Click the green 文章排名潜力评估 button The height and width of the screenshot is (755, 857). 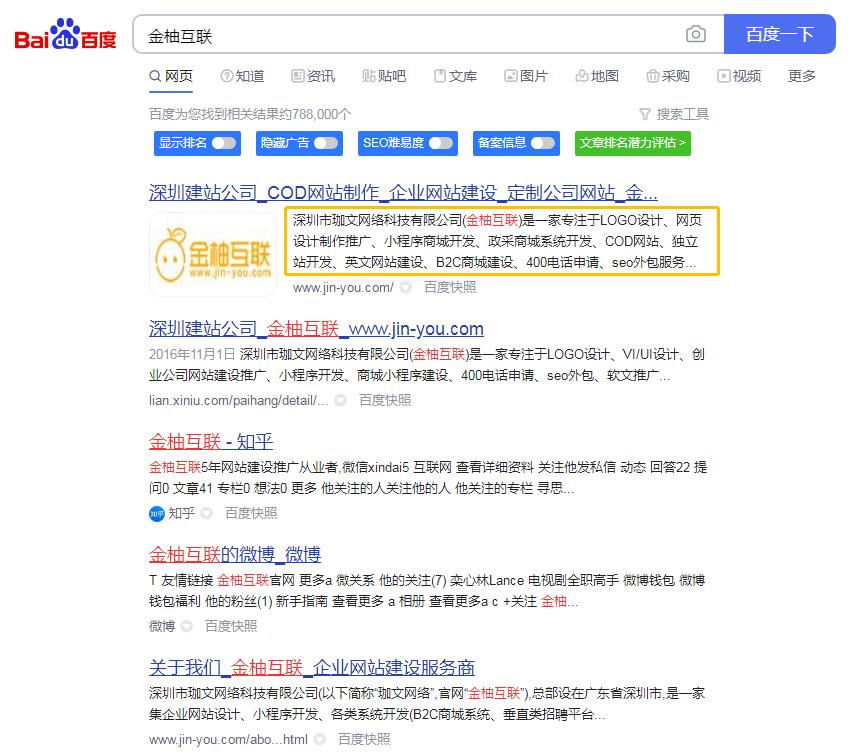click(633, 143)
